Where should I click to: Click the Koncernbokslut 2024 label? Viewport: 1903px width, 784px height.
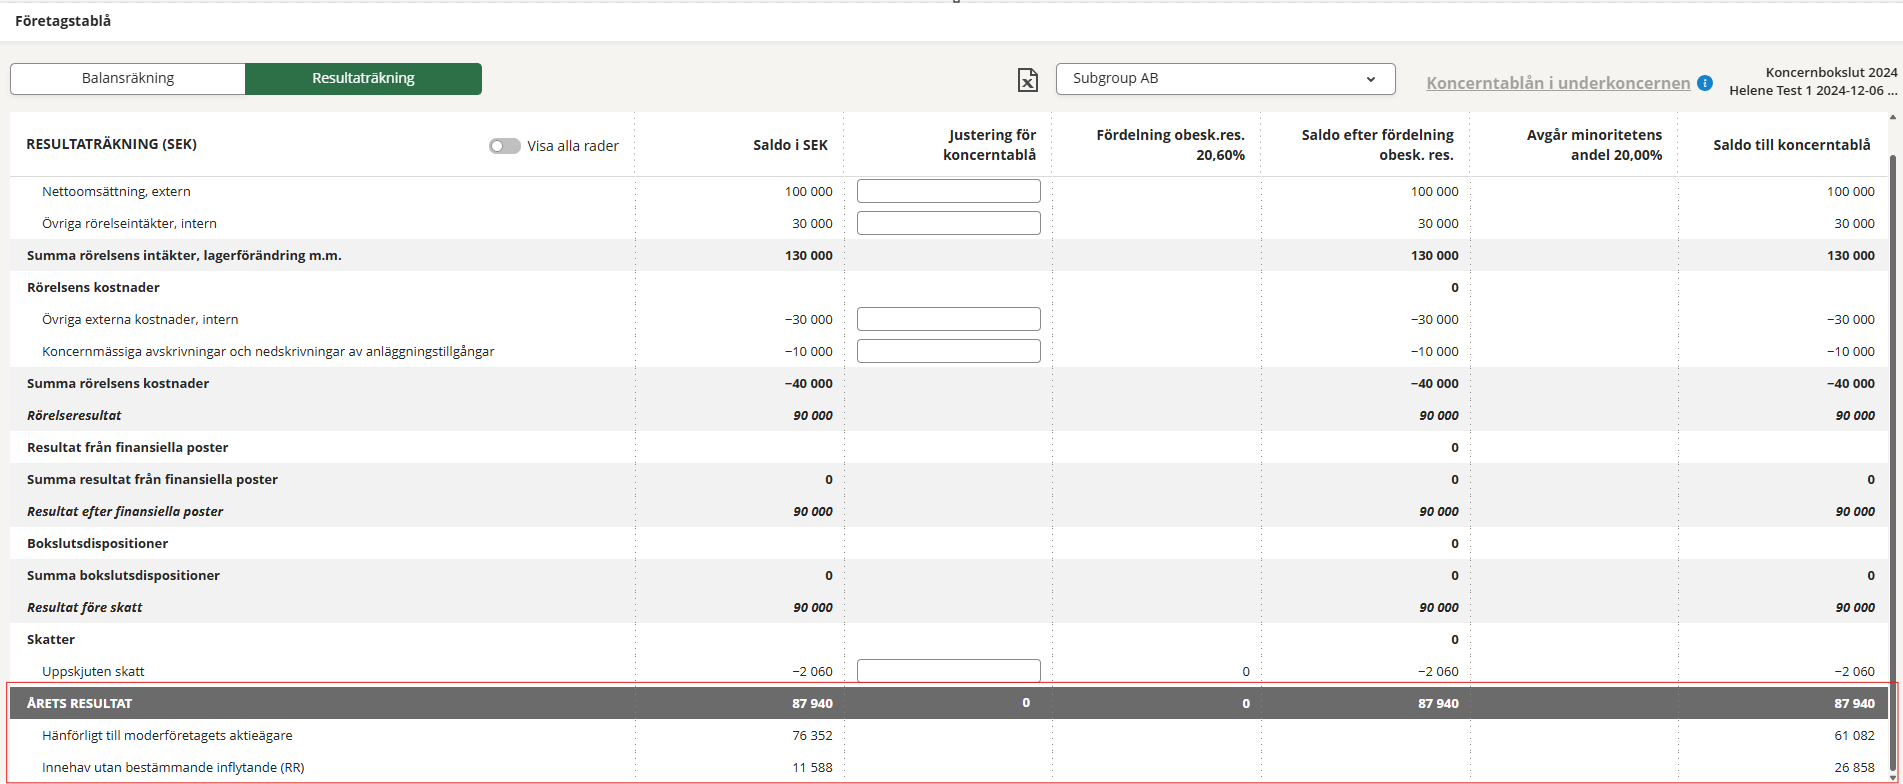(1831, 72)
